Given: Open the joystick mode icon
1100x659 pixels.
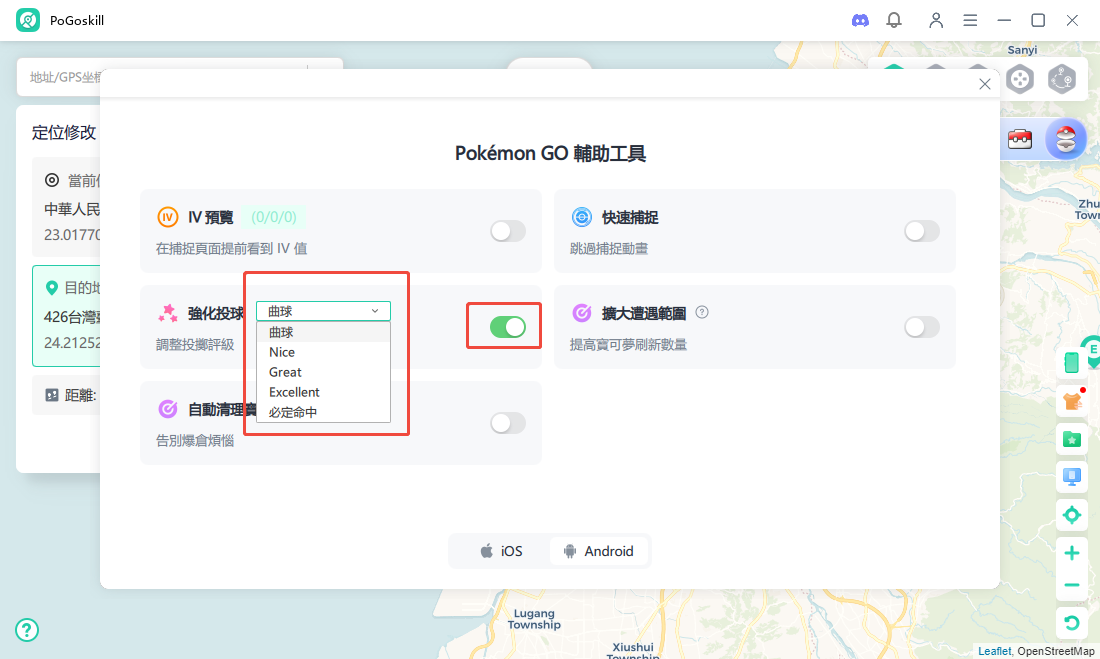Looking at the screenshot, I should point(1020,79).
